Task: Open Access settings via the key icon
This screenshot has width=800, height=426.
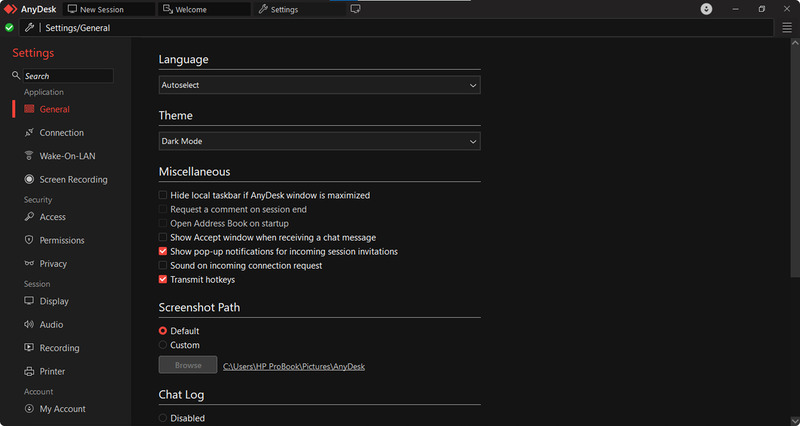Action: point(30,217)
